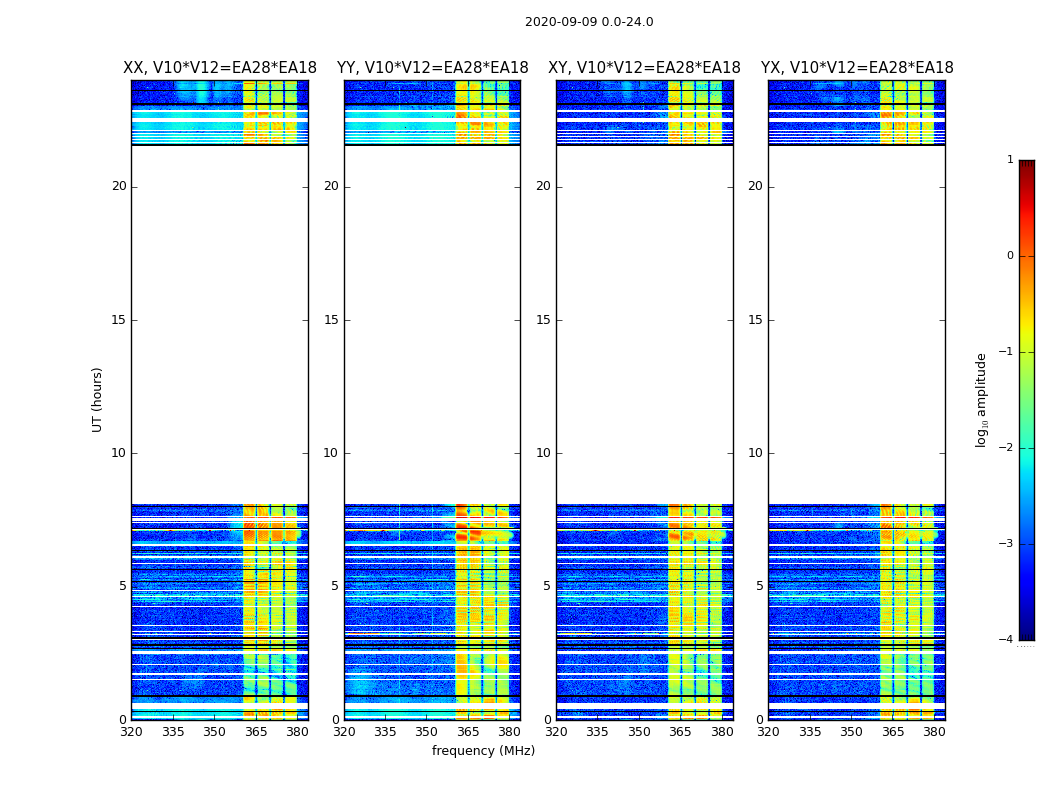The width and height of the screenshot is (1050, 800).
Task: Click the YX panel title
Action: [x=857, y=68]
